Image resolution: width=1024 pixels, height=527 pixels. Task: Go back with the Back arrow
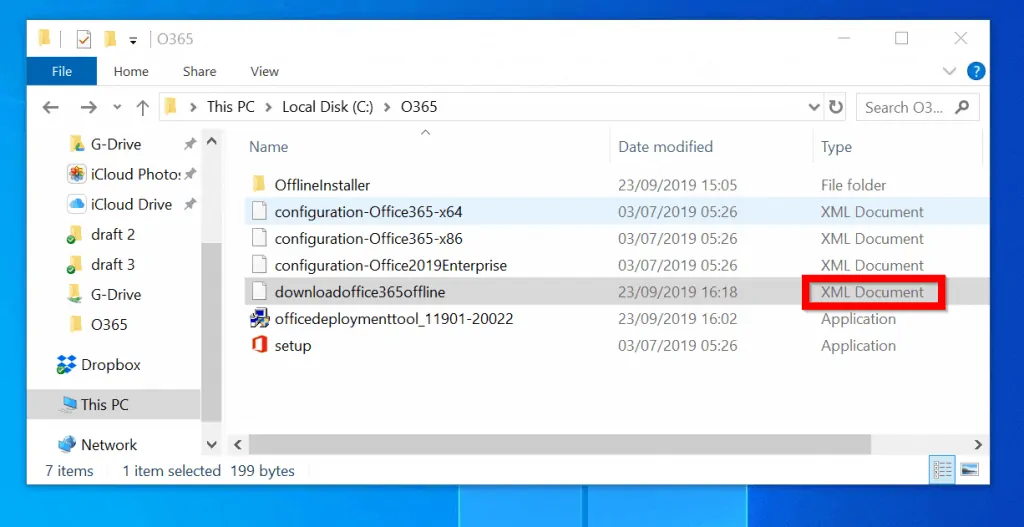(50, 107)
